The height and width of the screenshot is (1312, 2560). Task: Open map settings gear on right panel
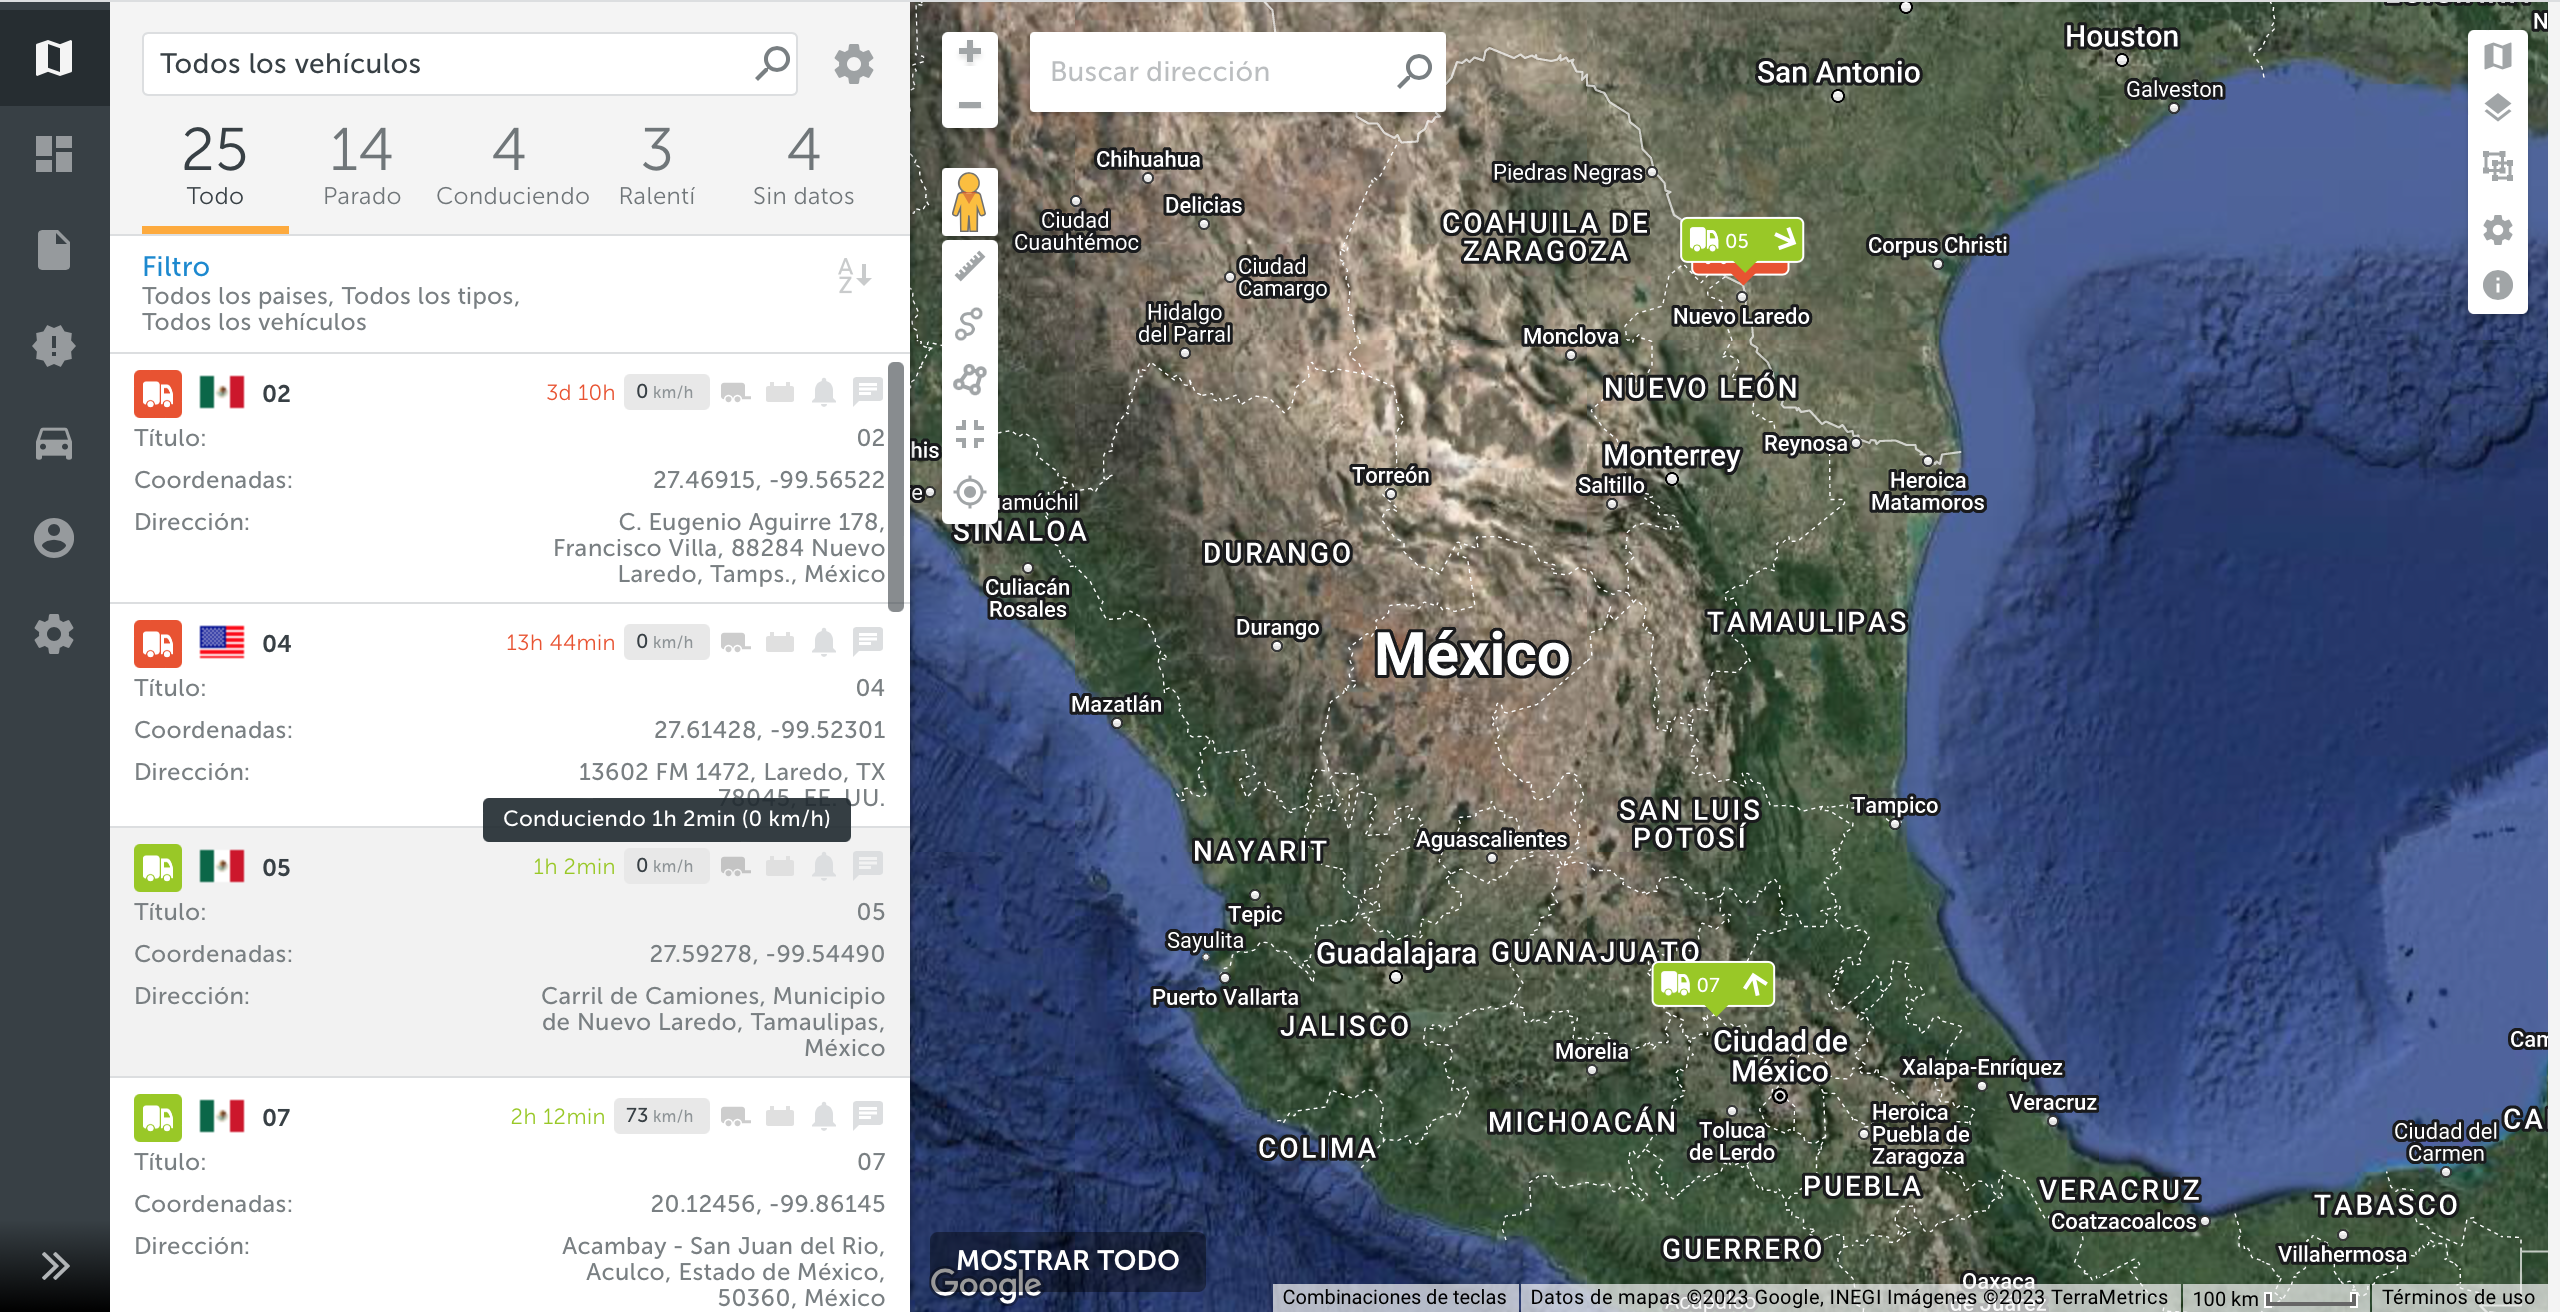pyautogui.click(x=2497, y=230)
